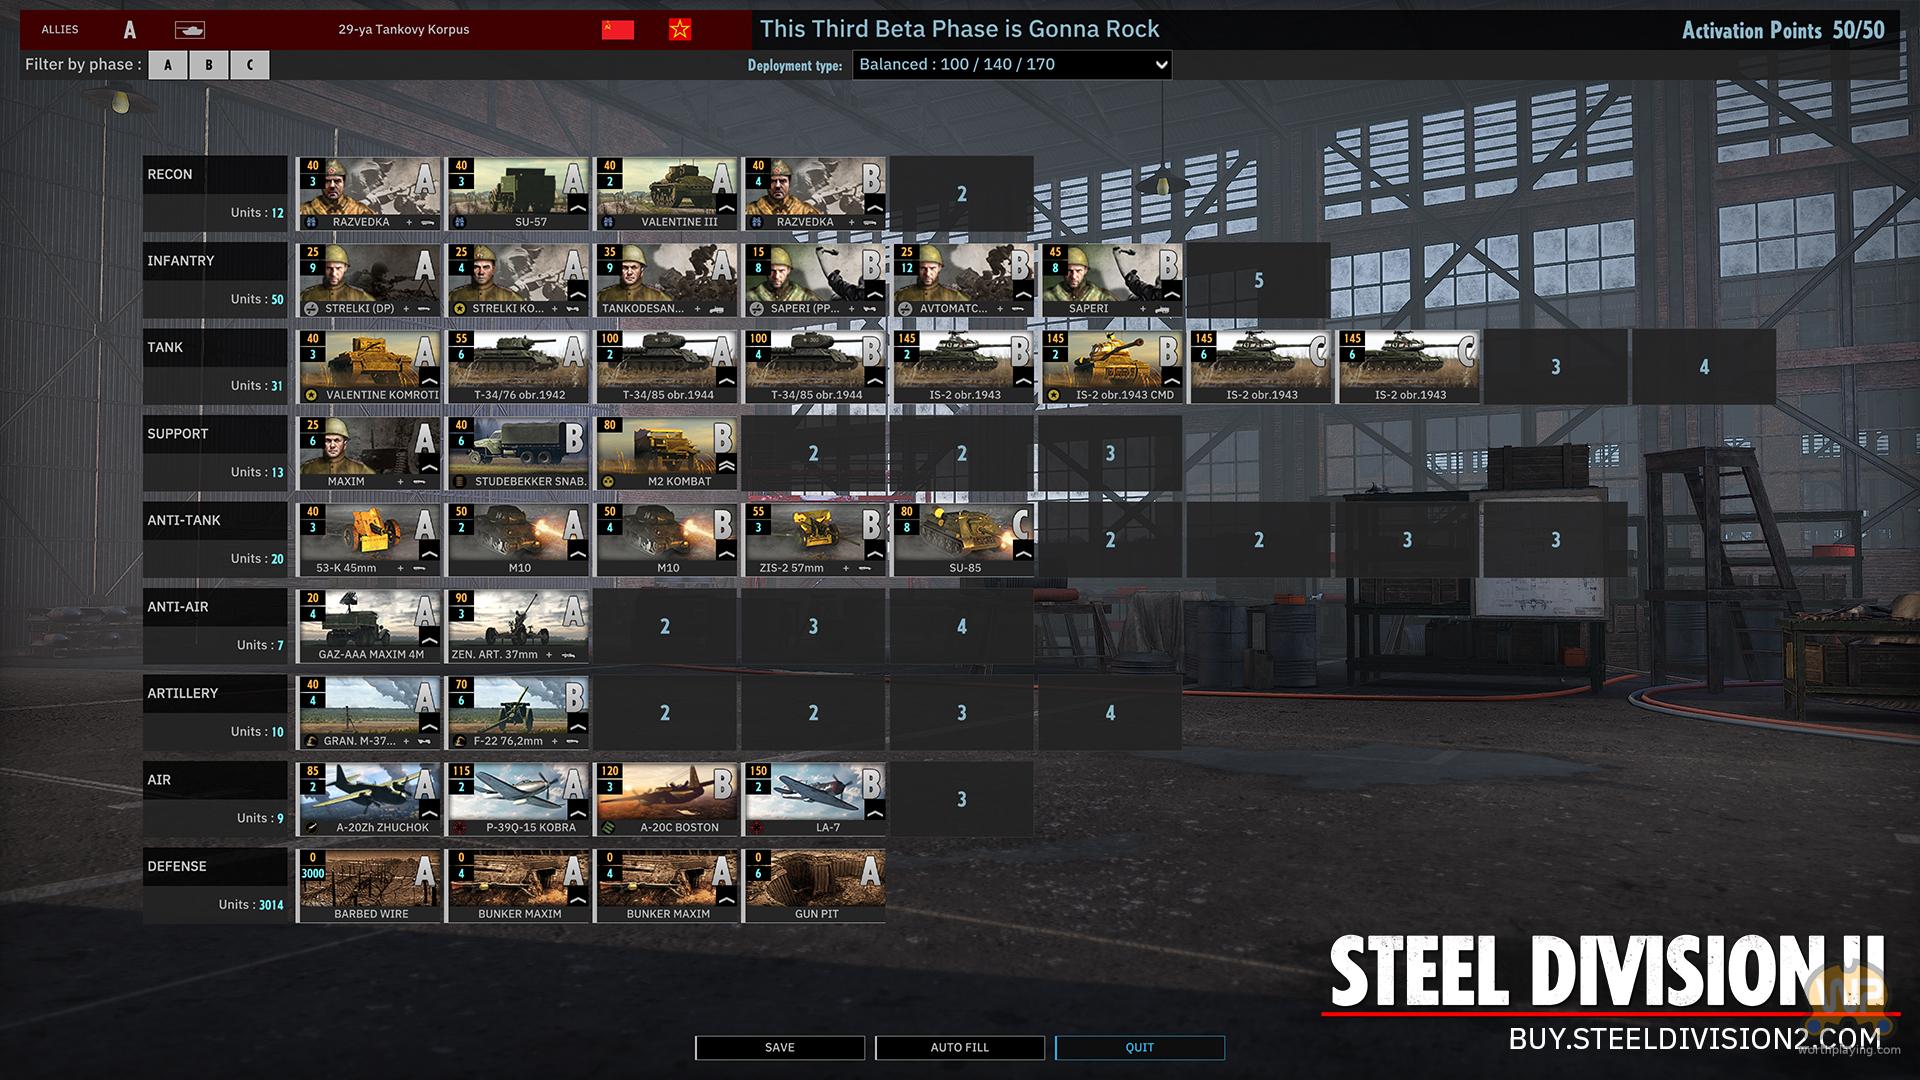This screenshot has width=1920, height=1080.
Task: Expand the empty infantry slot costing 5
Action: pos(1258,280)
